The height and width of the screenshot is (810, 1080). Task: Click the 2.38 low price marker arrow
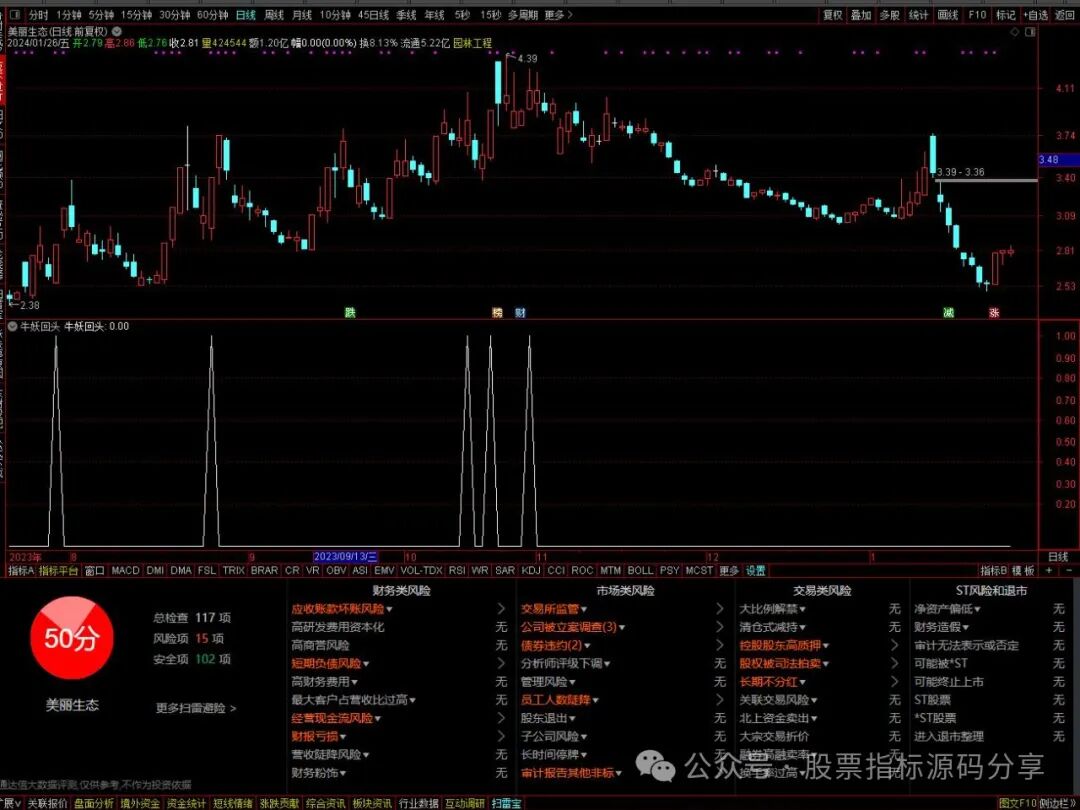(14, 304)
